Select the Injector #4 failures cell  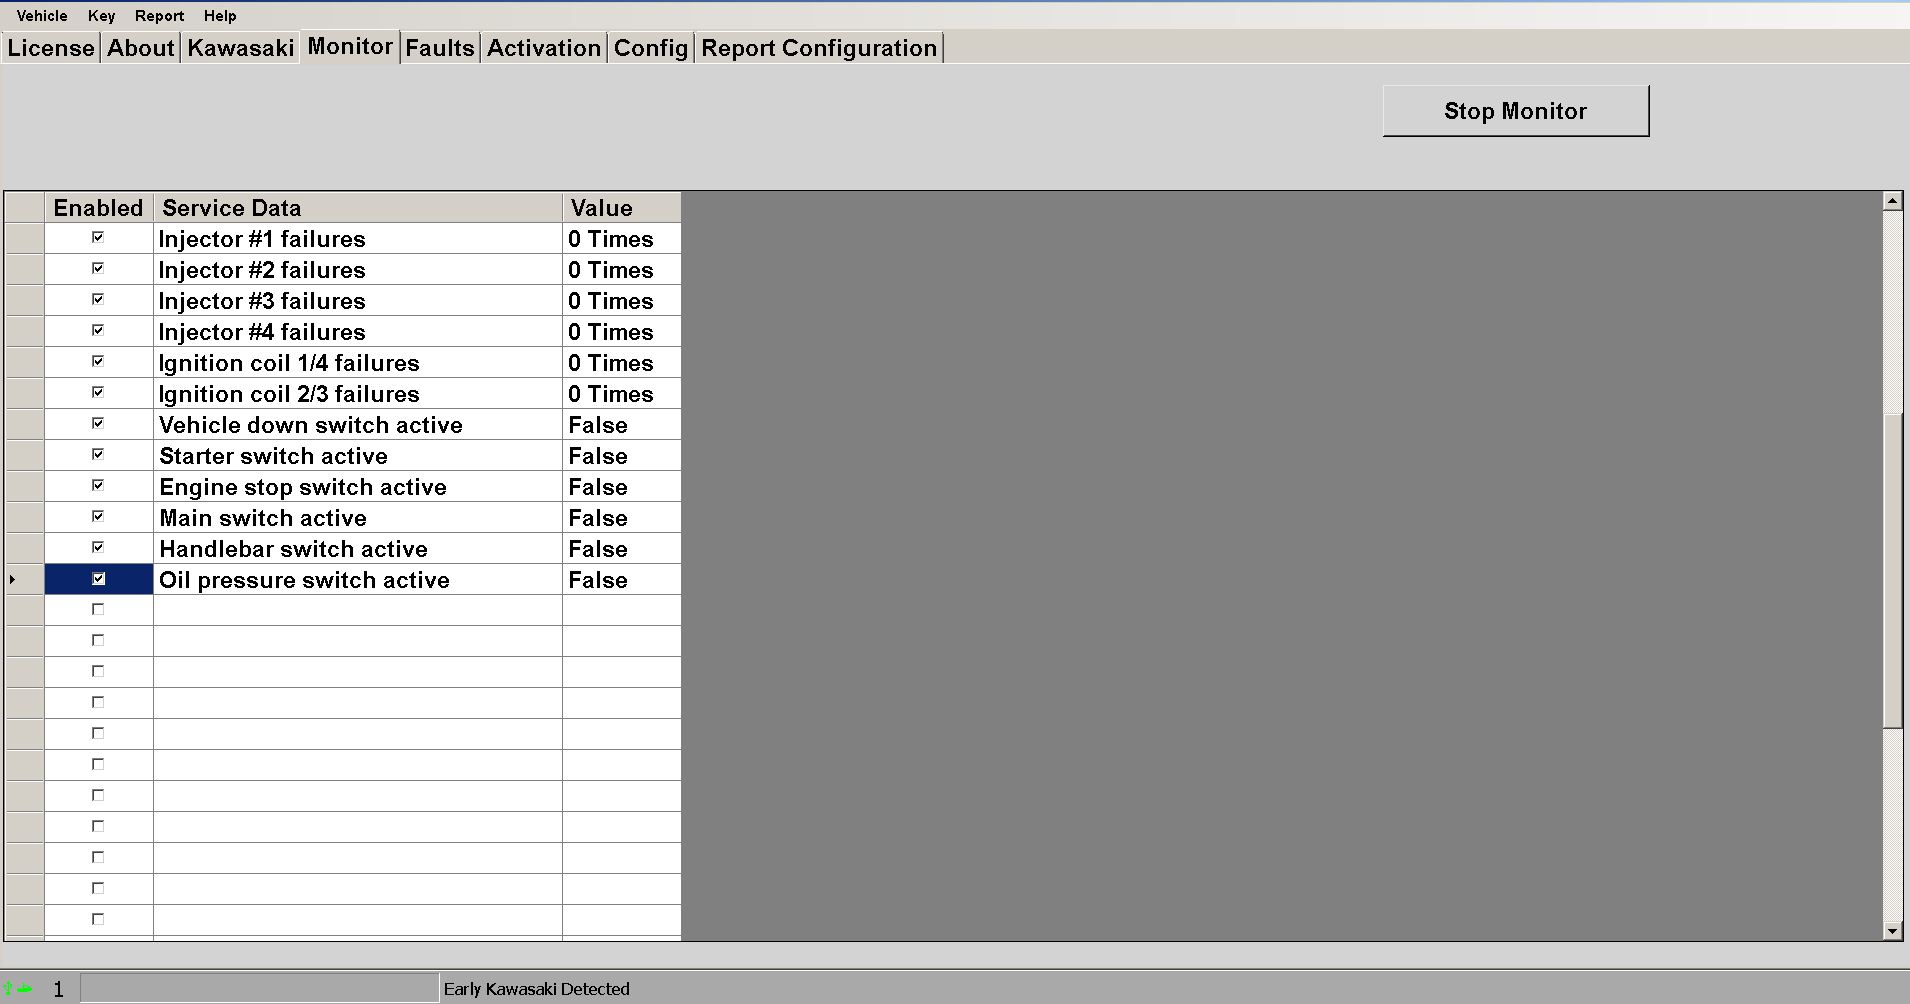pos(358,331)
